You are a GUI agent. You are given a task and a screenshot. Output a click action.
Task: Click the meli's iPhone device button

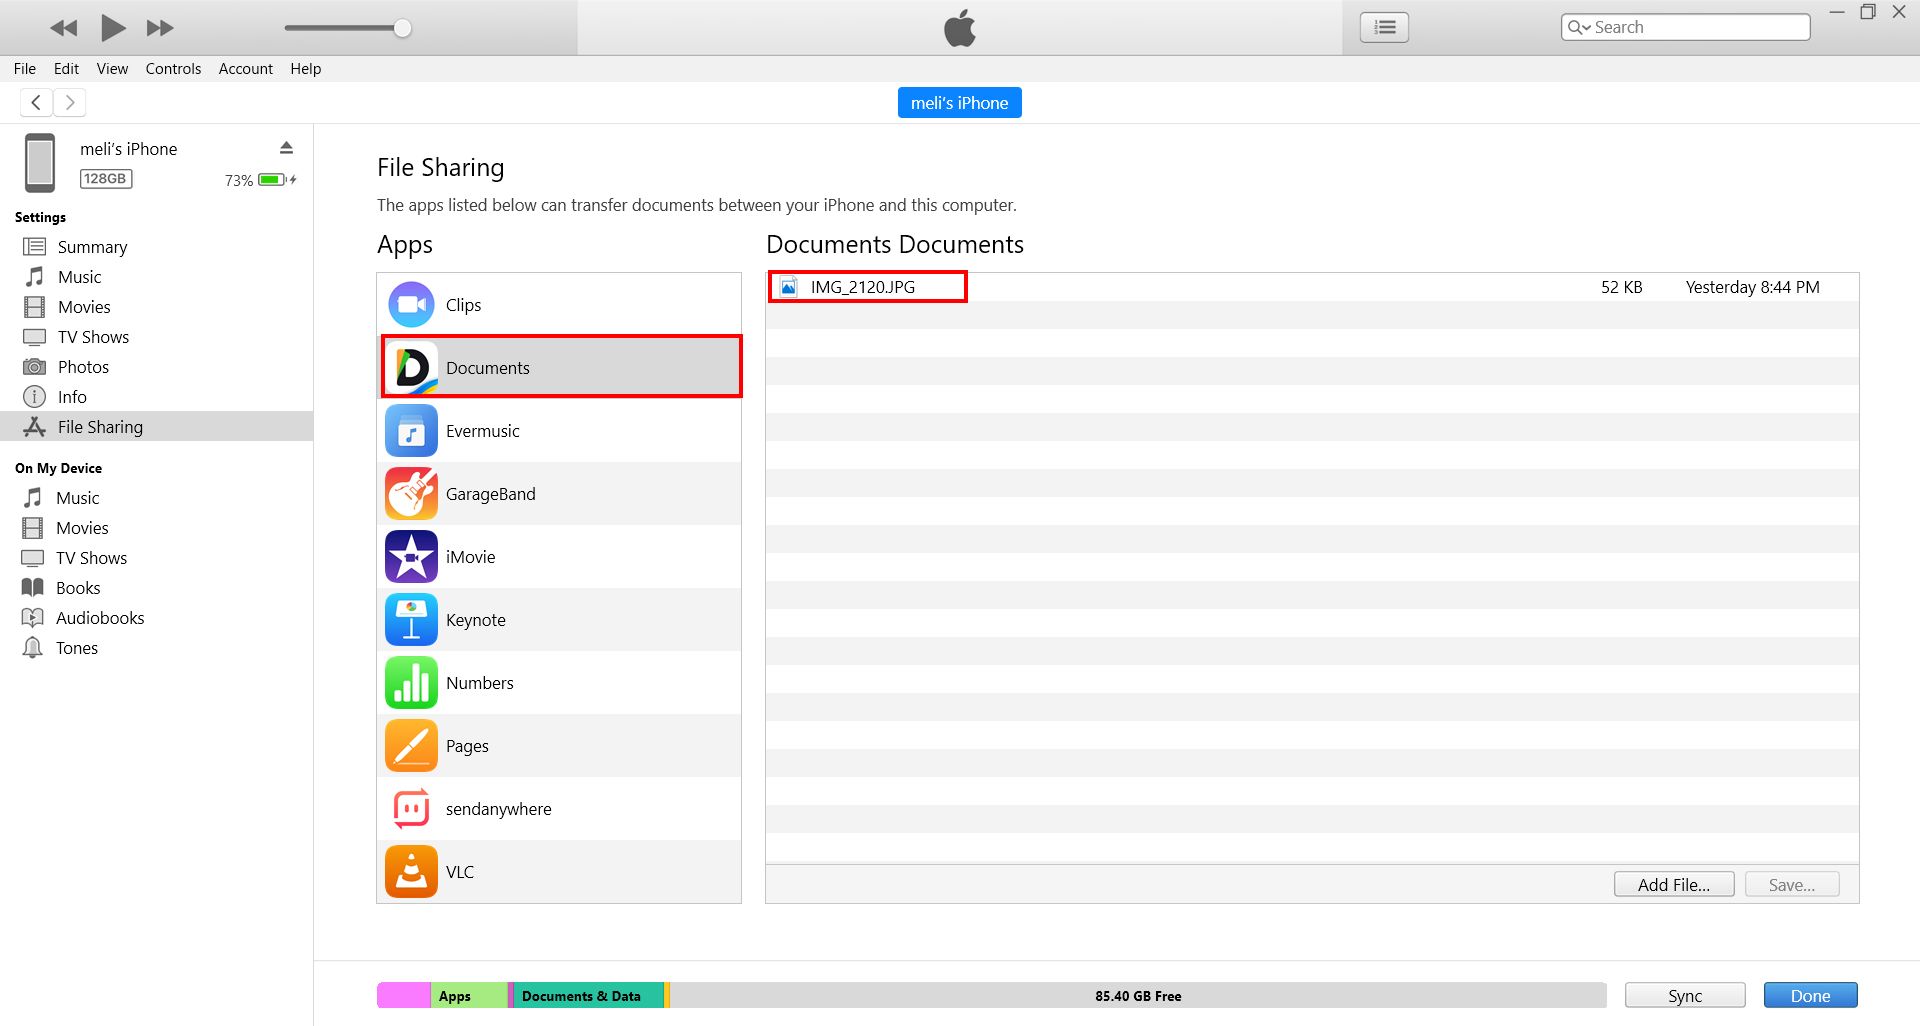pyautogui.click(x=959, y=103)
